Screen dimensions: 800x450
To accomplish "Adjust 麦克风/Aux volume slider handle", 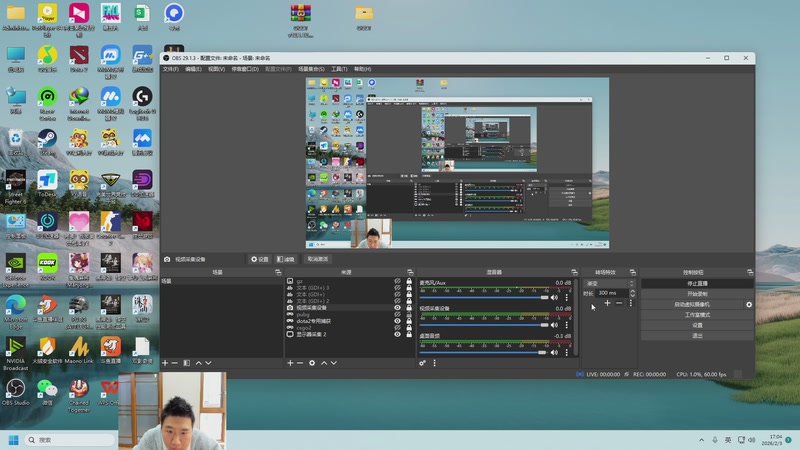I will point(544,297).
